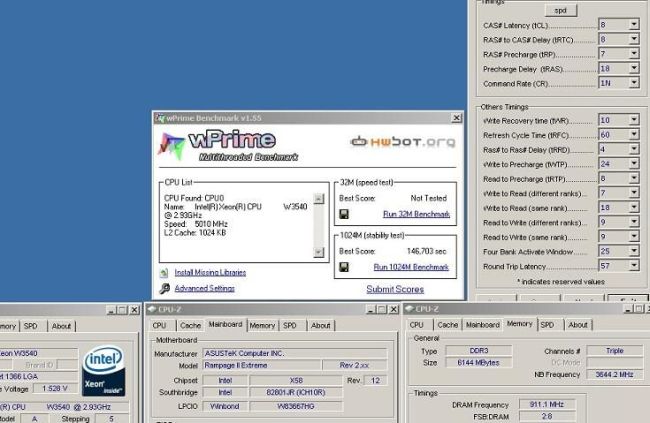Click the CPU-Z title icon in Mainboard window
The width and height of the screenshot is (650, 423).
tap(151, 309)
